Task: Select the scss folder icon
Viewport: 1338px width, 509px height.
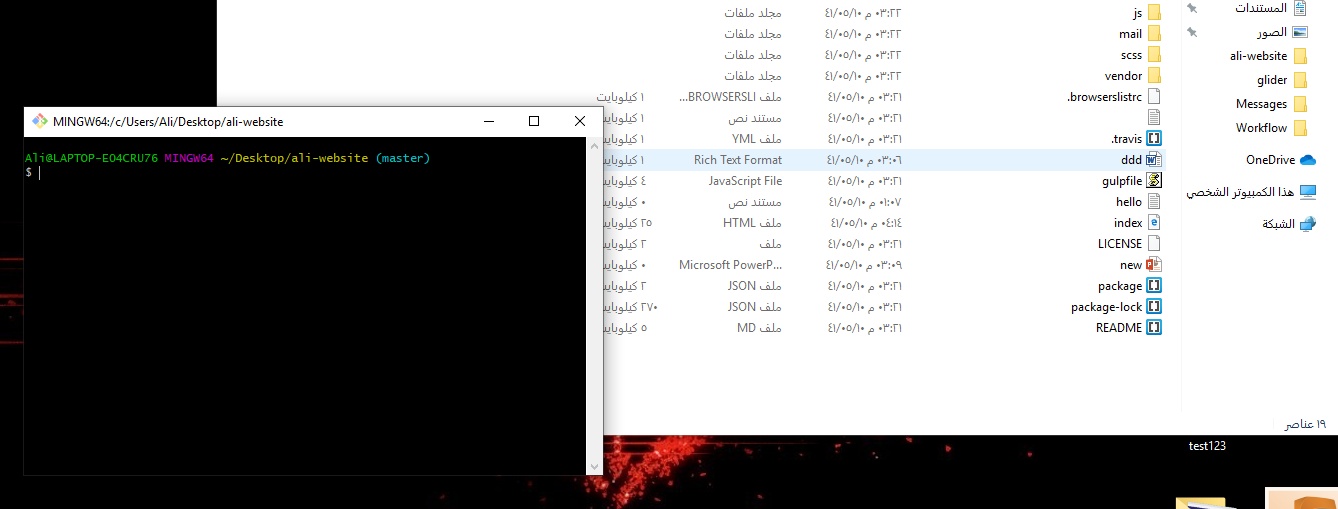Action: (1154, 55)
